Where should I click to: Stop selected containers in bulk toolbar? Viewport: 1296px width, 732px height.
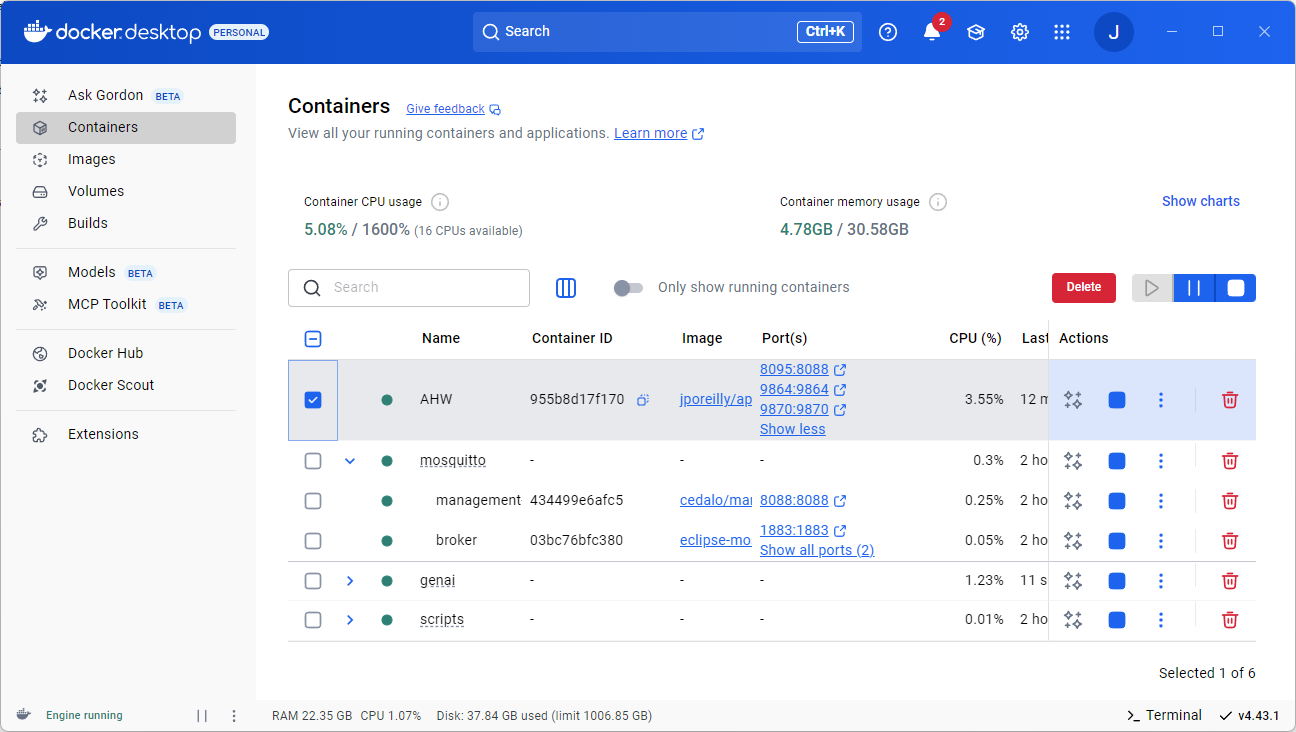click(1236, 288)
